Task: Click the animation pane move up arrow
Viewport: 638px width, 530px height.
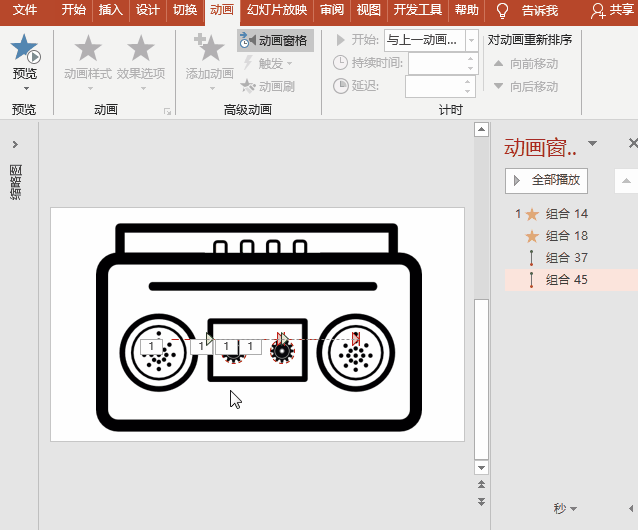Action: [626, 181]
